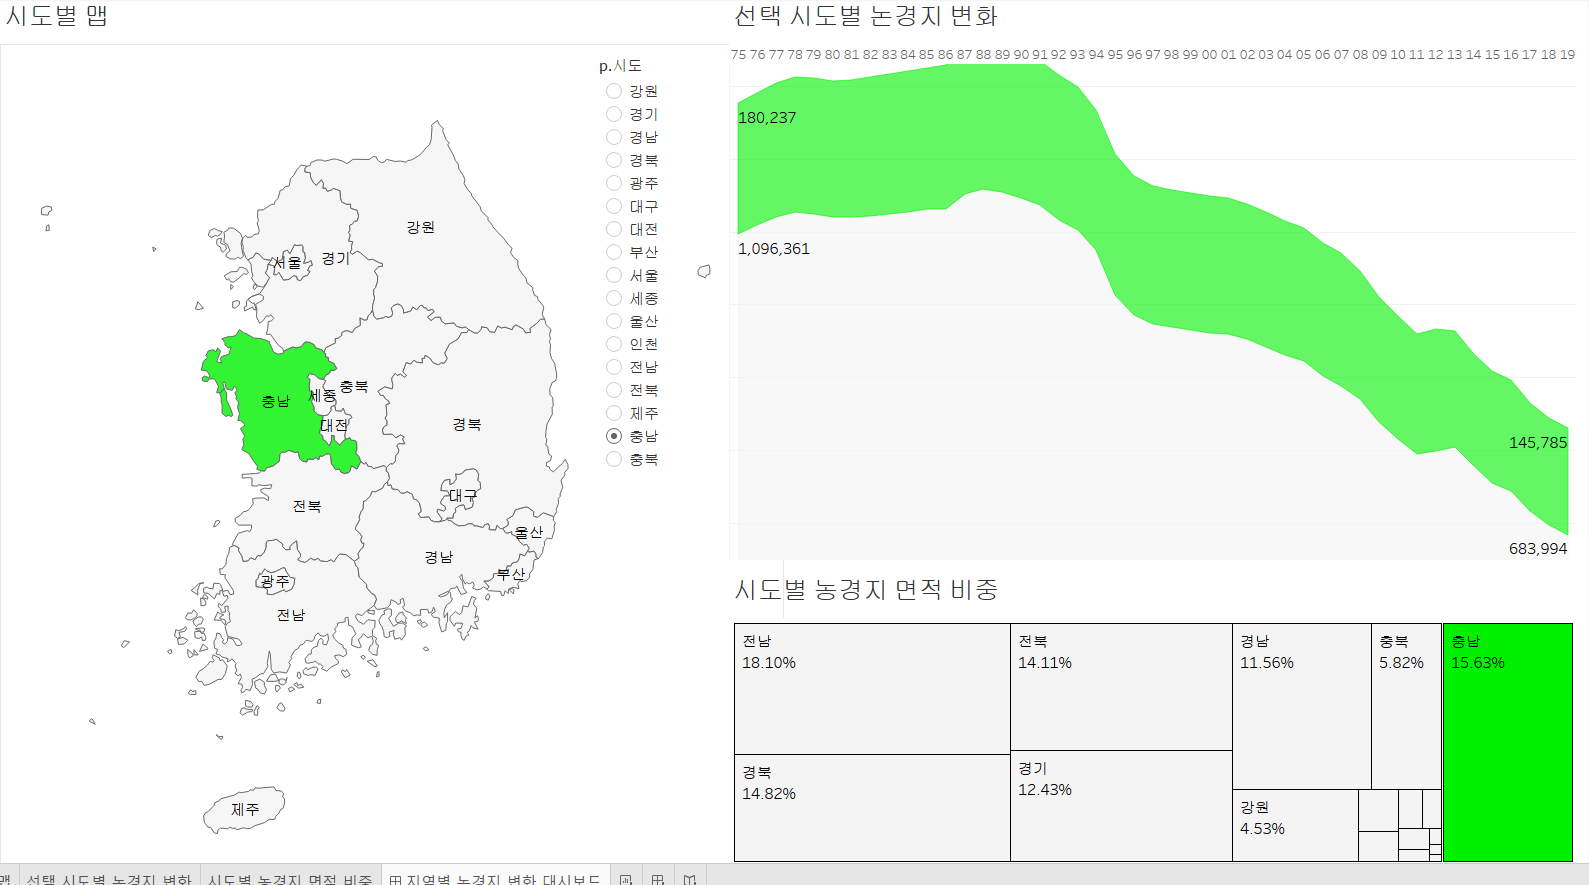Select the 경남 radio option
The image size is (1589, 885).
(614, 137)
